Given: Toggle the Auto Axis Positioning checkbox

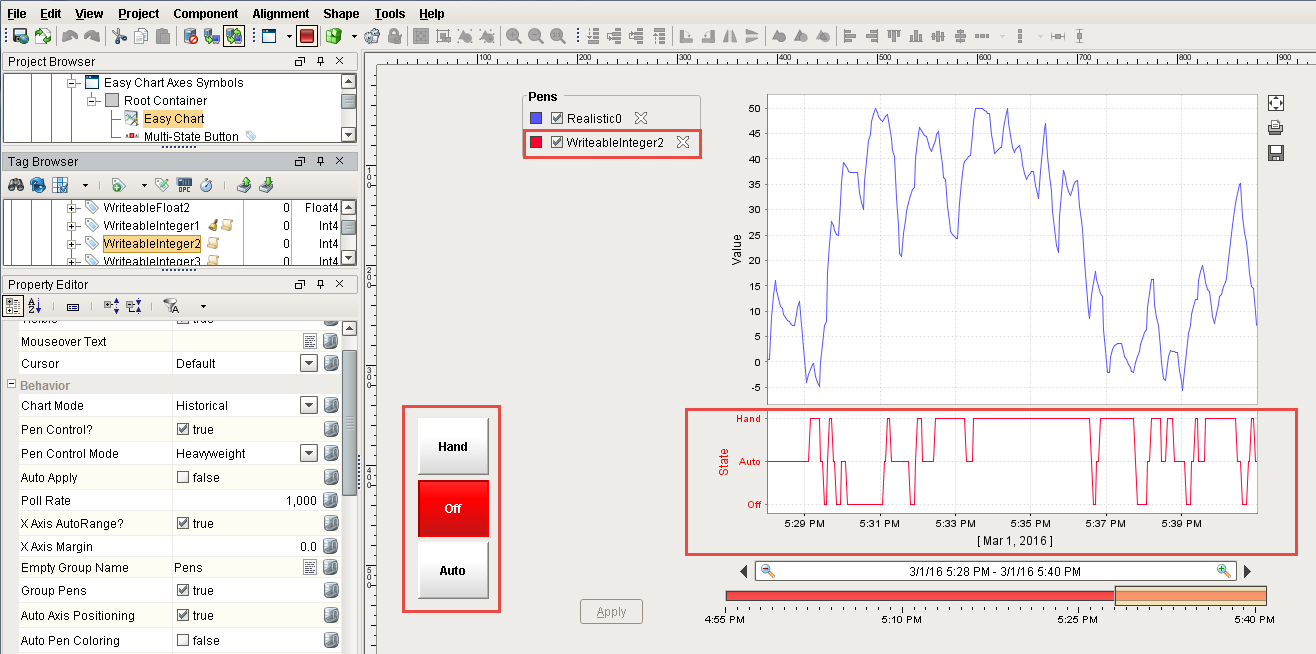Looking at the screenshot, I should (183, 615).
